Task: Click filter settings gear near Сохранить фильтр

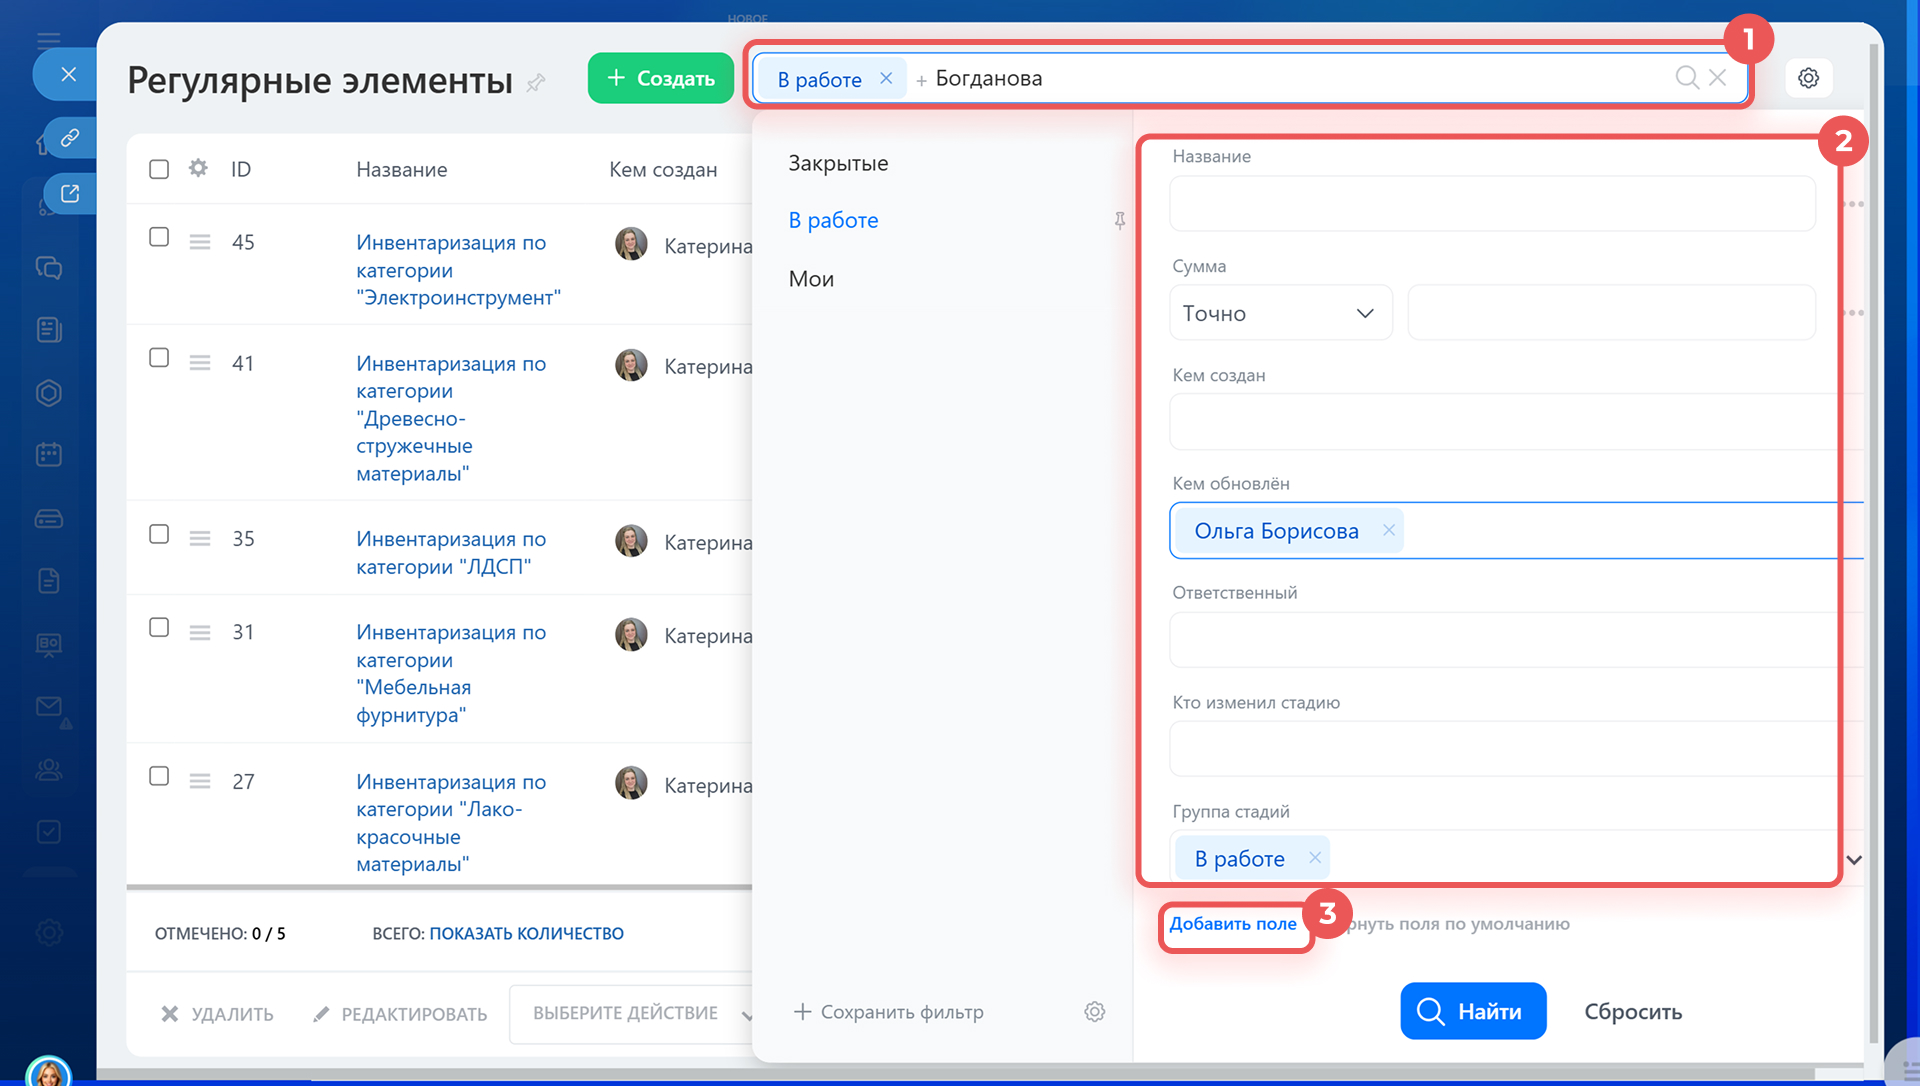Action: point(1094,1012)
